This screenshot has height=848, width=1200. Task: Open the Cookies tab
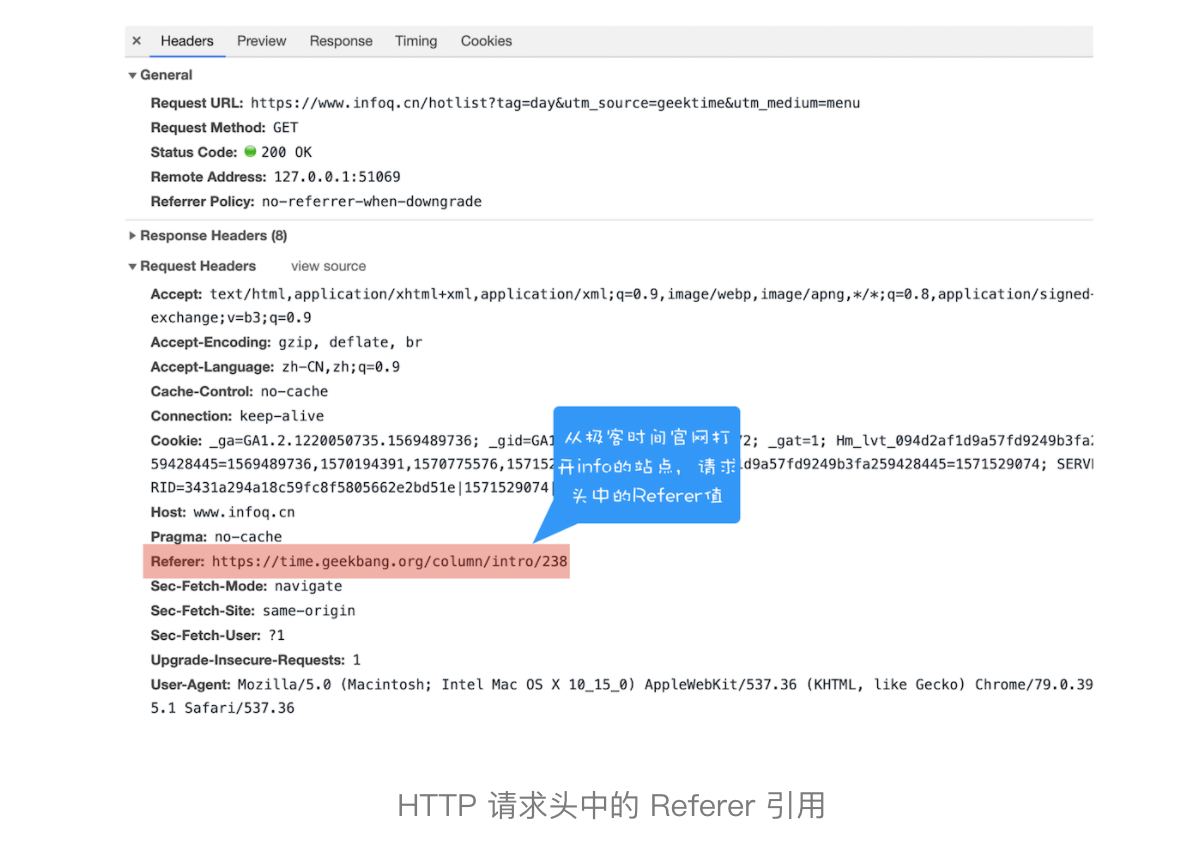(486, 41)
